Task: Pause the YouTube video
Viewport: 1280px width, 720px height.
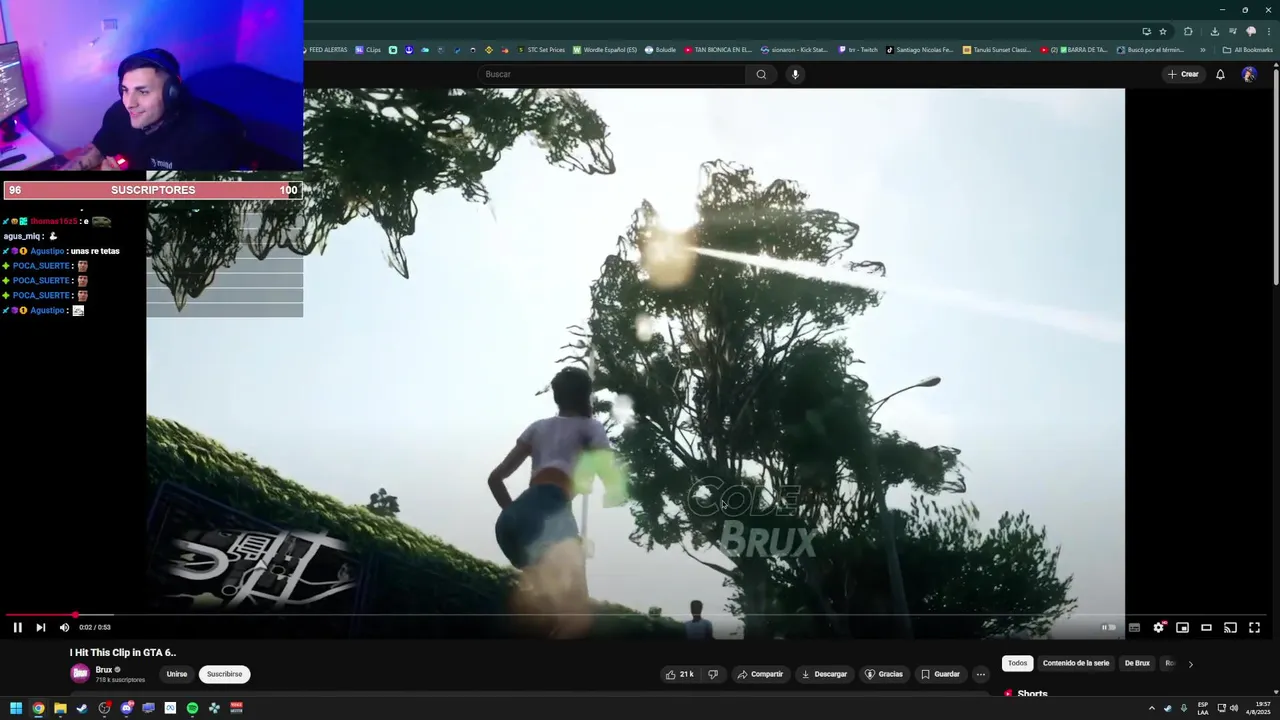Action: coord(17,627)
